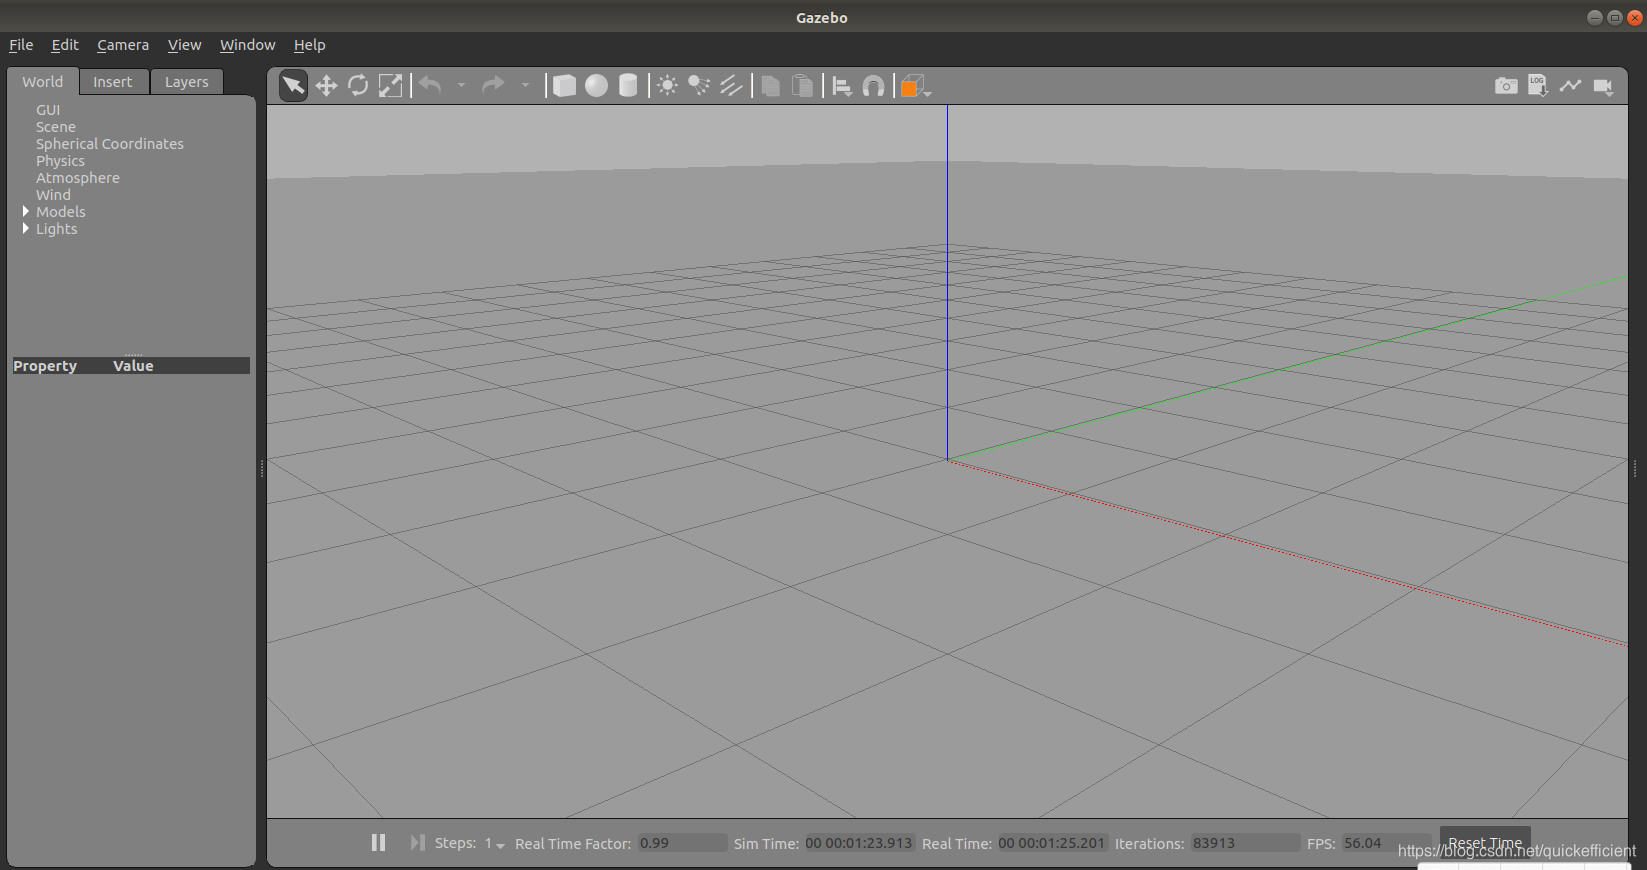Toggle the Snap magnet tool
The image size is (1647, 870).
tap(873, 86)
